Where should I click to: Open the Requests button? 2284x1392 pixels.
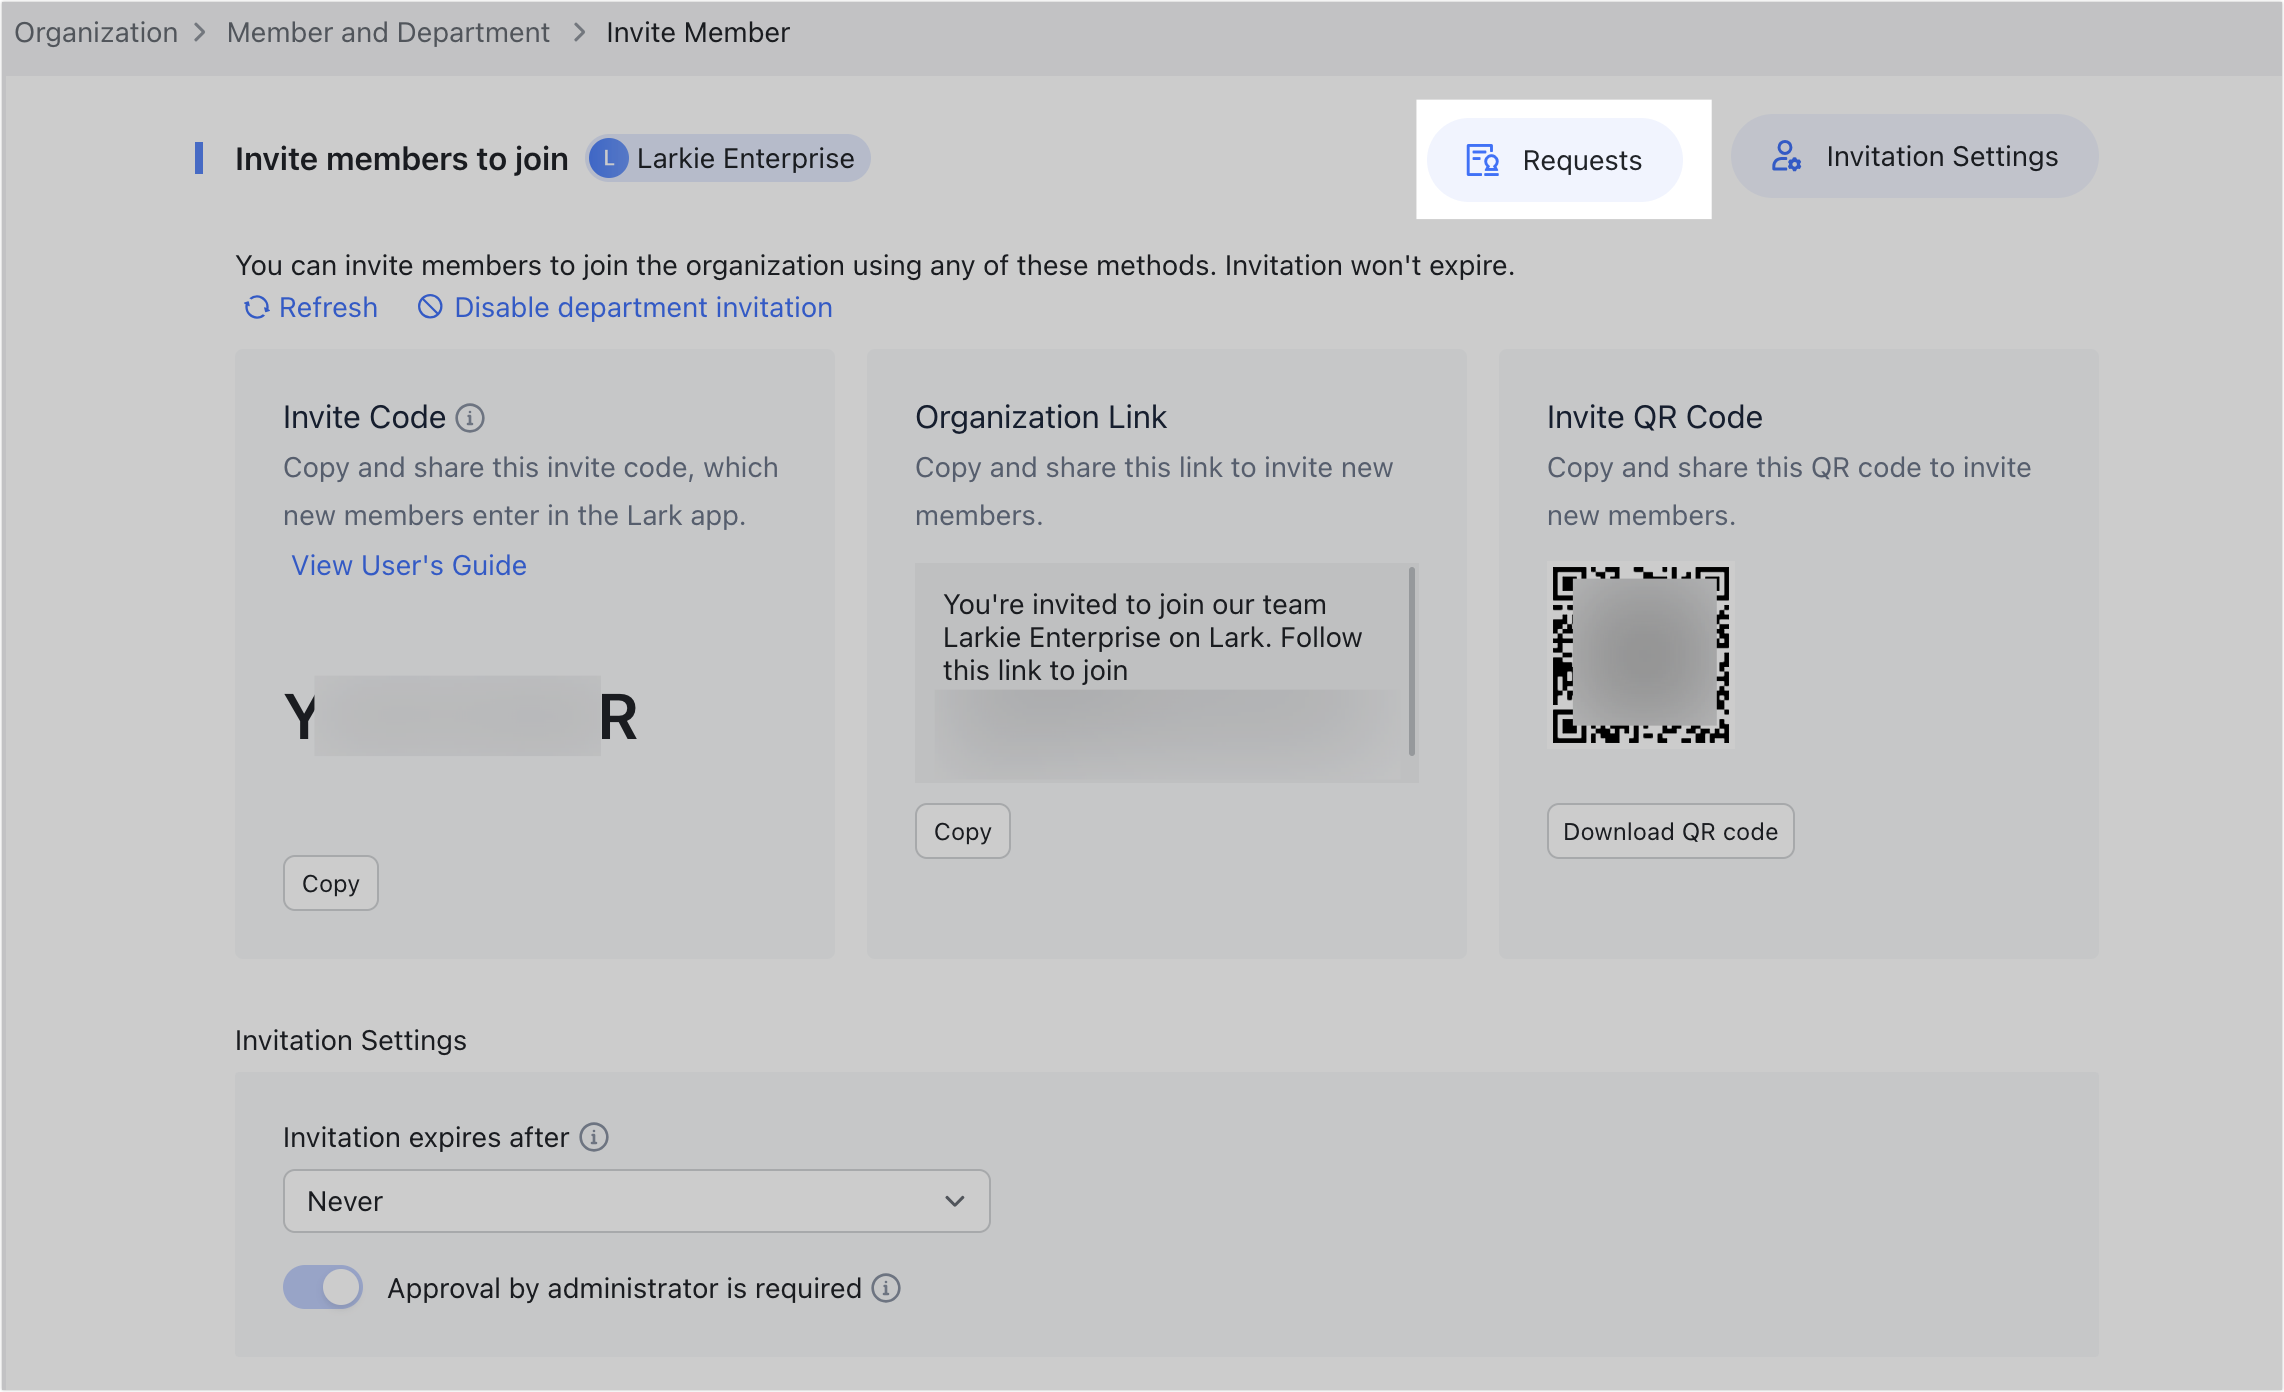tap(1554, 160)
